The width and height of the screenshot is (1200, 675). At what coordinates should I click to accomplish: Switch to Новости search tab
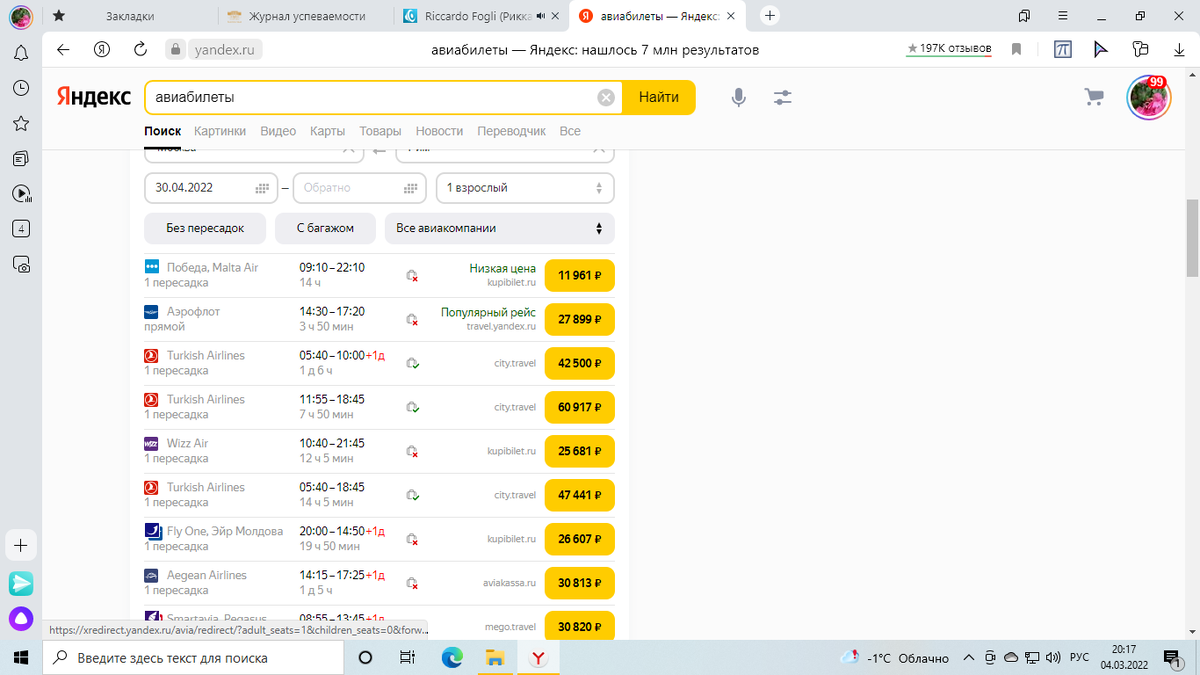pyautogui.click(x=439, y=131)
